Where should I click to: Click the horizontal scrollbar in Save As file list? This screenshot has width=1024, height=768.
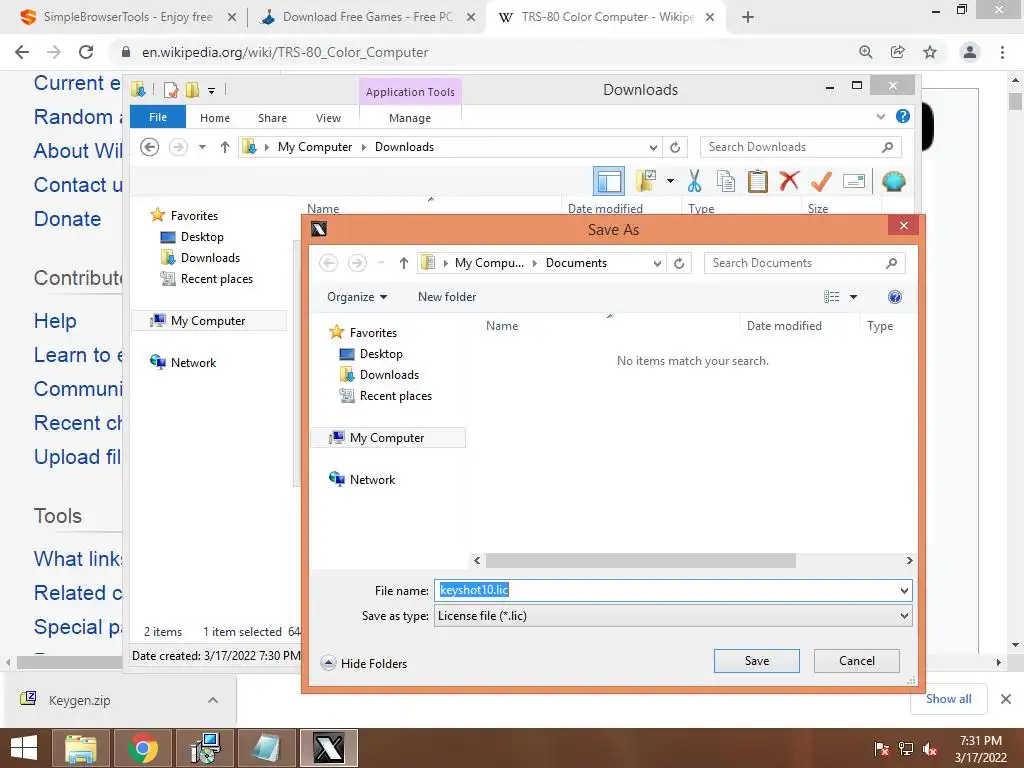(641, 561)
